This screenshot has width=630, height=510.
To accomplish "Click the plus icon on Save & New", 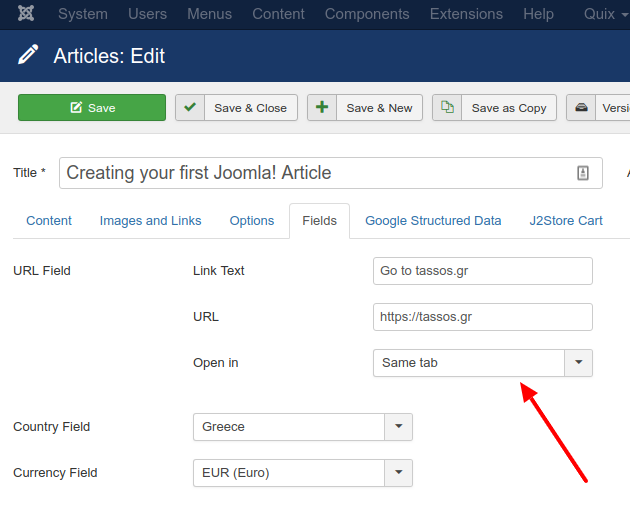I will (x=322, y=107).
